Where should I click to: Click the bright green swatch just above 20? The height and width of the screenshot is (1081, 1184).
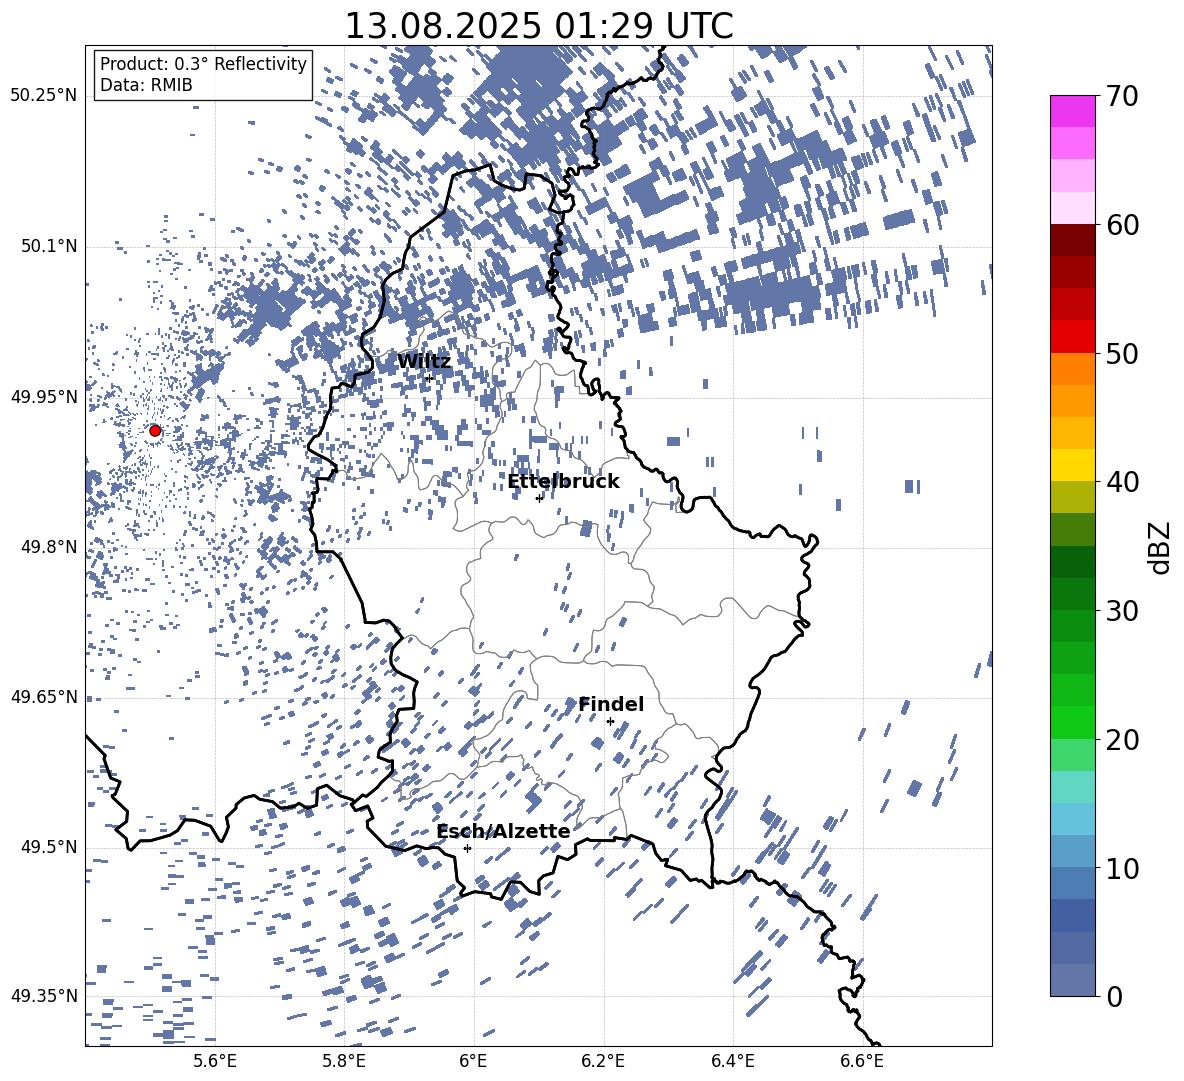point(1073,722)
